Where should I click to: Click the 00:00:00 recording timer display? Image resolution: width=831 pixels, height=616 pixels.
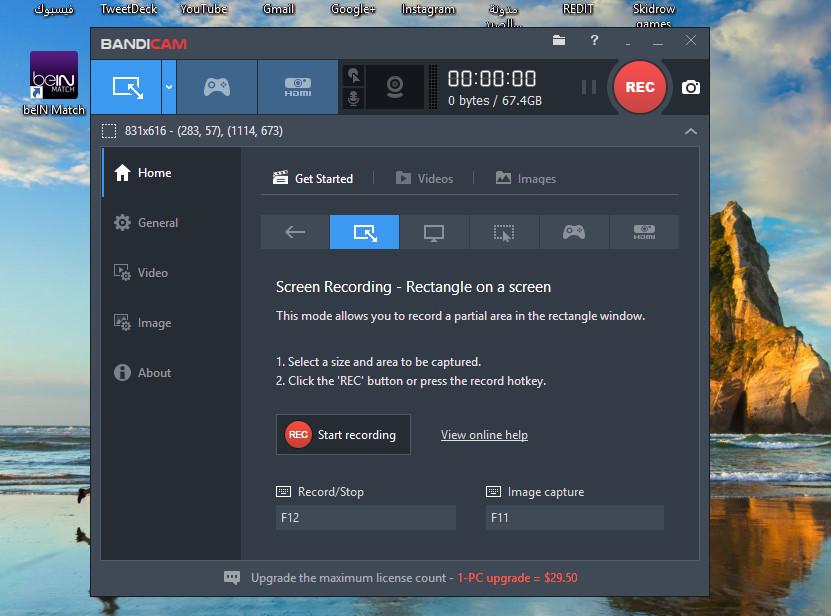[x=492, y=78]
